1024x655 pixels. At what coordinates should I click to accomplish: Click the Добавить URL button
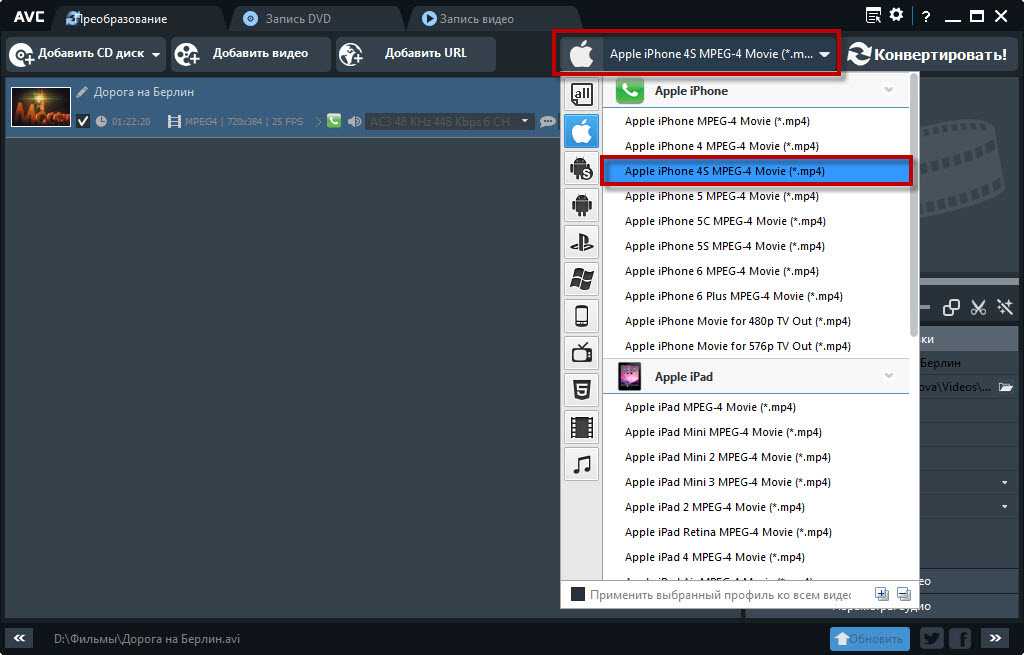pyautogui.click(x=416, y=54)
